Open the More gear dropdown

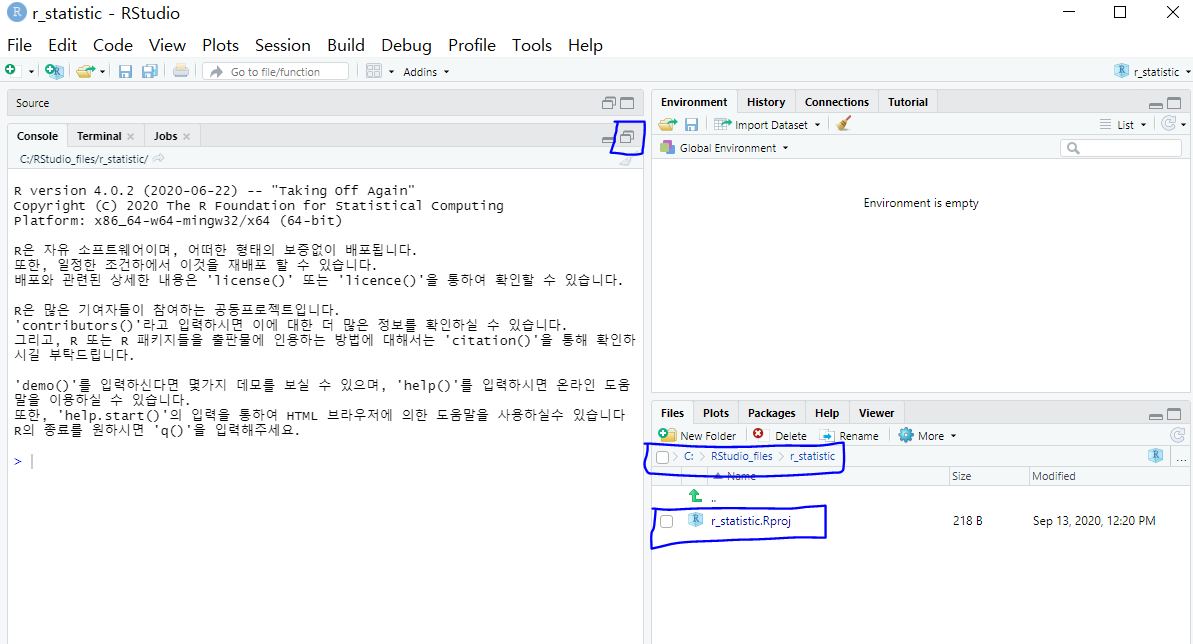tap(927, 435)
